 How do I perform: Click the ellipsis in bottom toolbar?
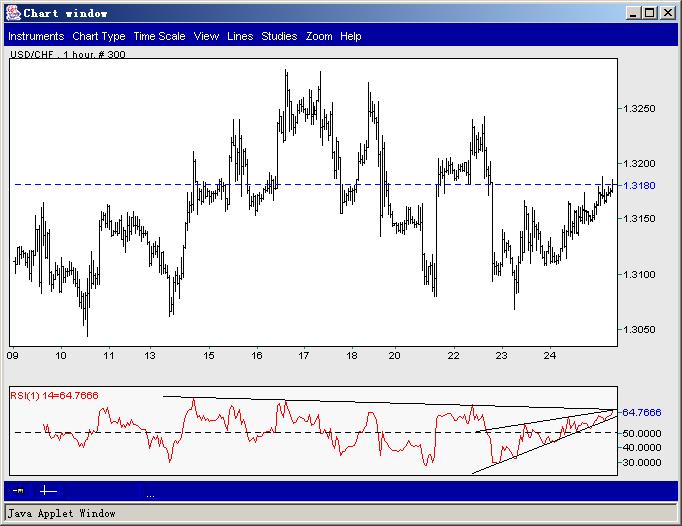(x=150, y=496)
